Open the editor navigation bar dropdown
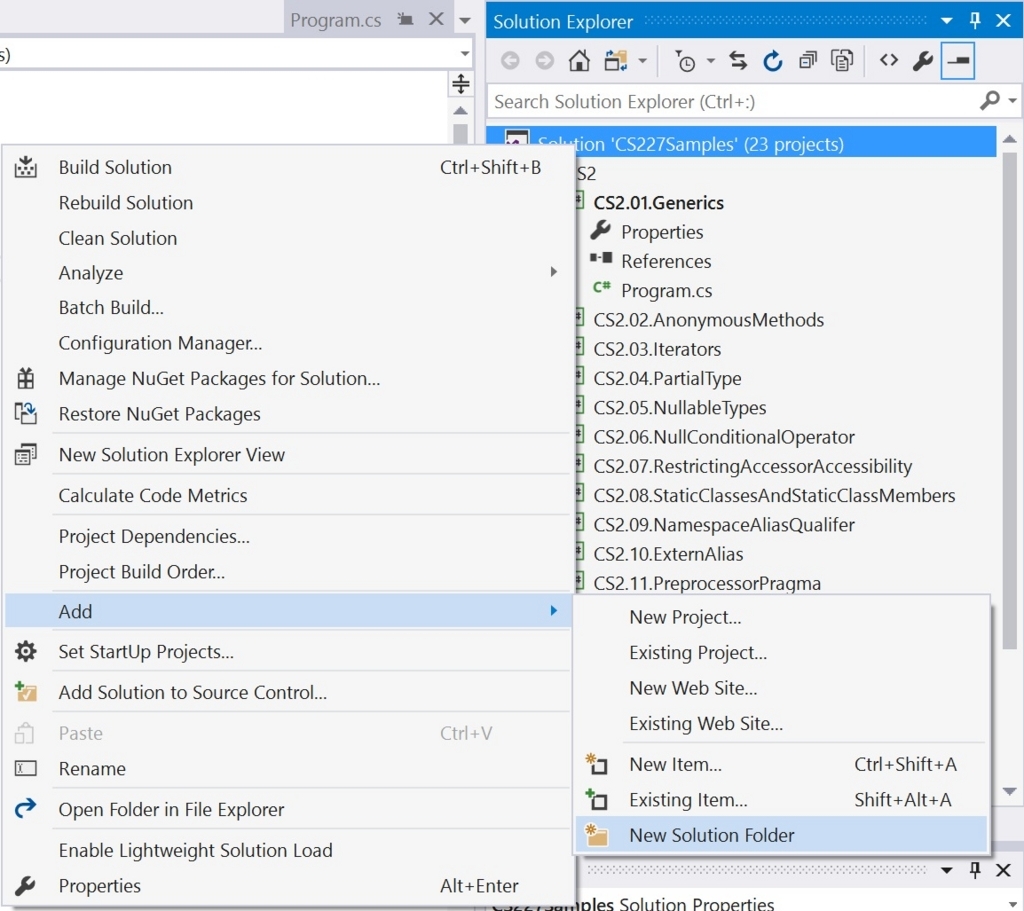The width and height of the screenshot is (1024, 911). tap(465, 54)
